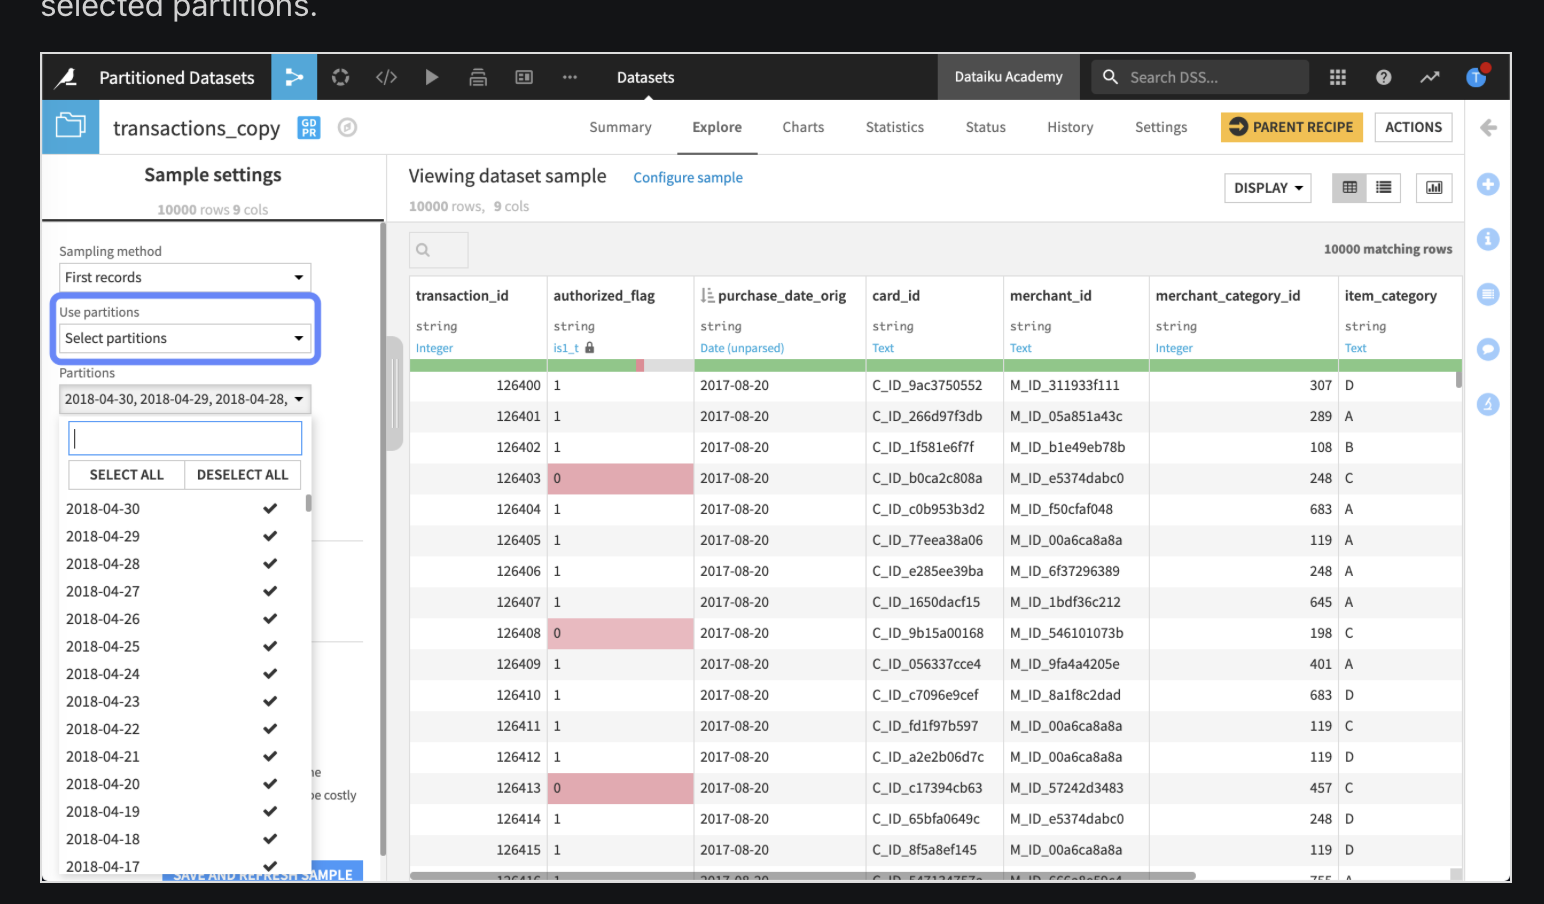Click the Dataiku bird logo
Viewport: 1544px width, 904px height.
pos(66,77)
